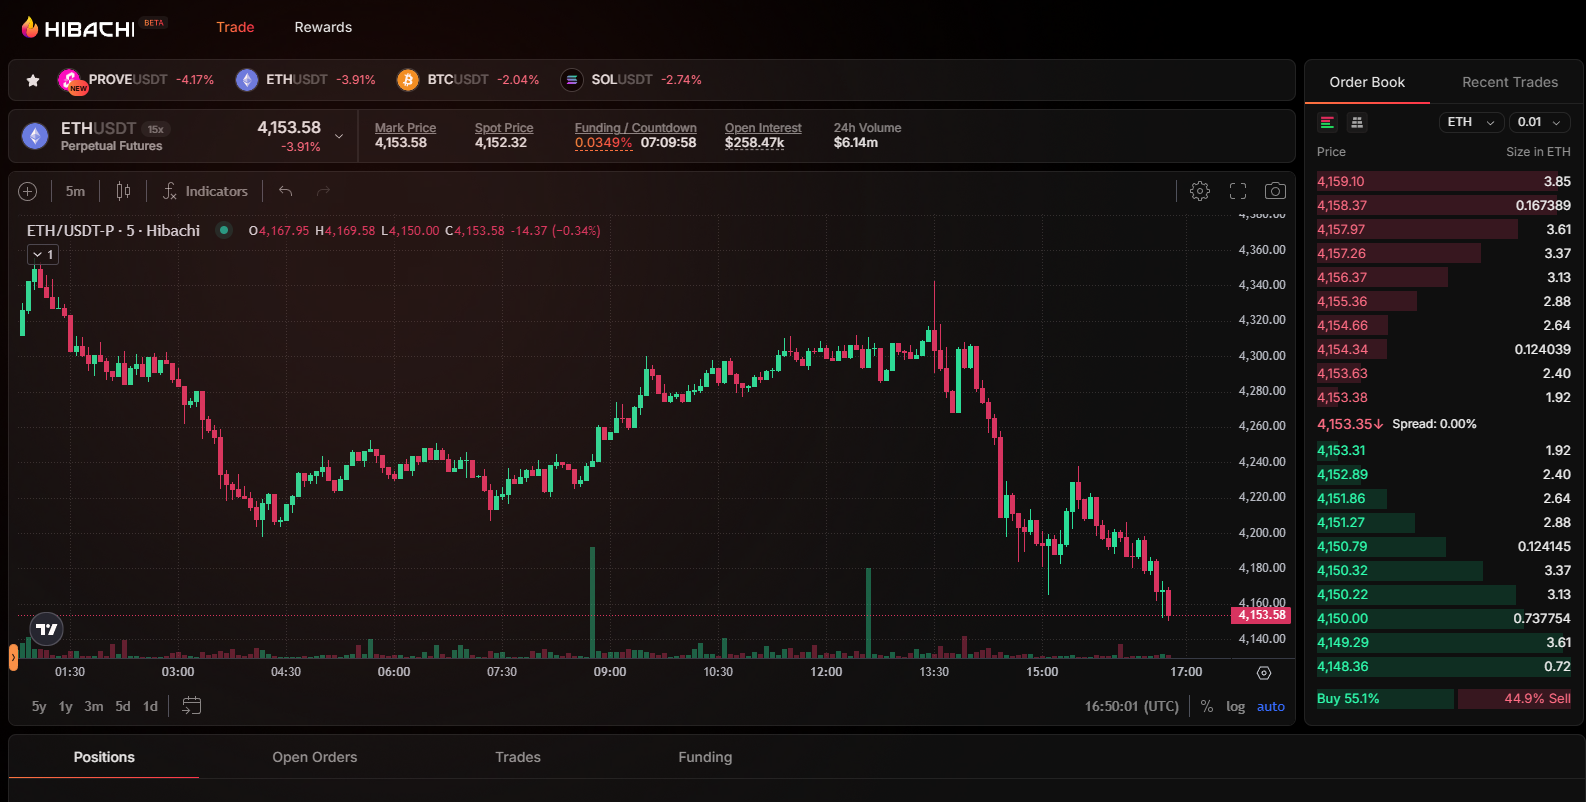Viewport: 1586px width, 802px height.
Task: Click the green market status dot
Action: [x=224, y=230]
